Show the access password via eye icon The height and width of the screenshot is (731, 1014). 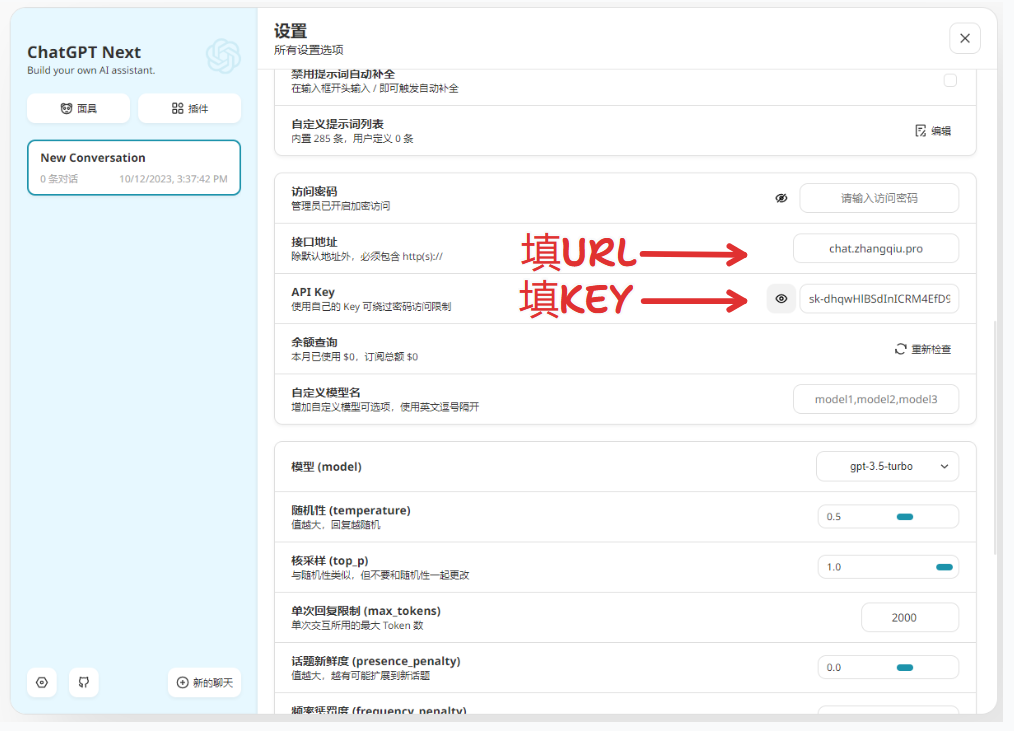pyautogui.click(x=781, y=198)
